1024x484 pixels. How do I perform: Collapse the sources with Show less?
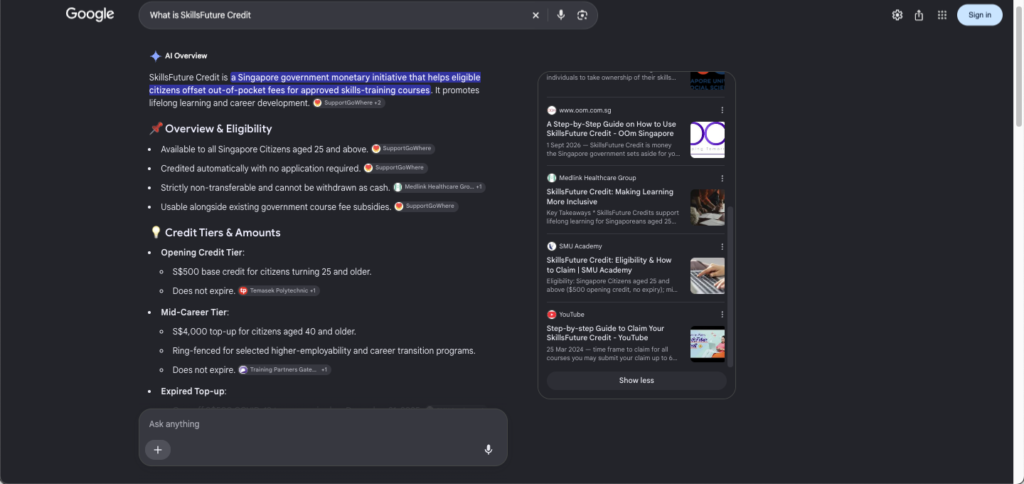[636, 381]
